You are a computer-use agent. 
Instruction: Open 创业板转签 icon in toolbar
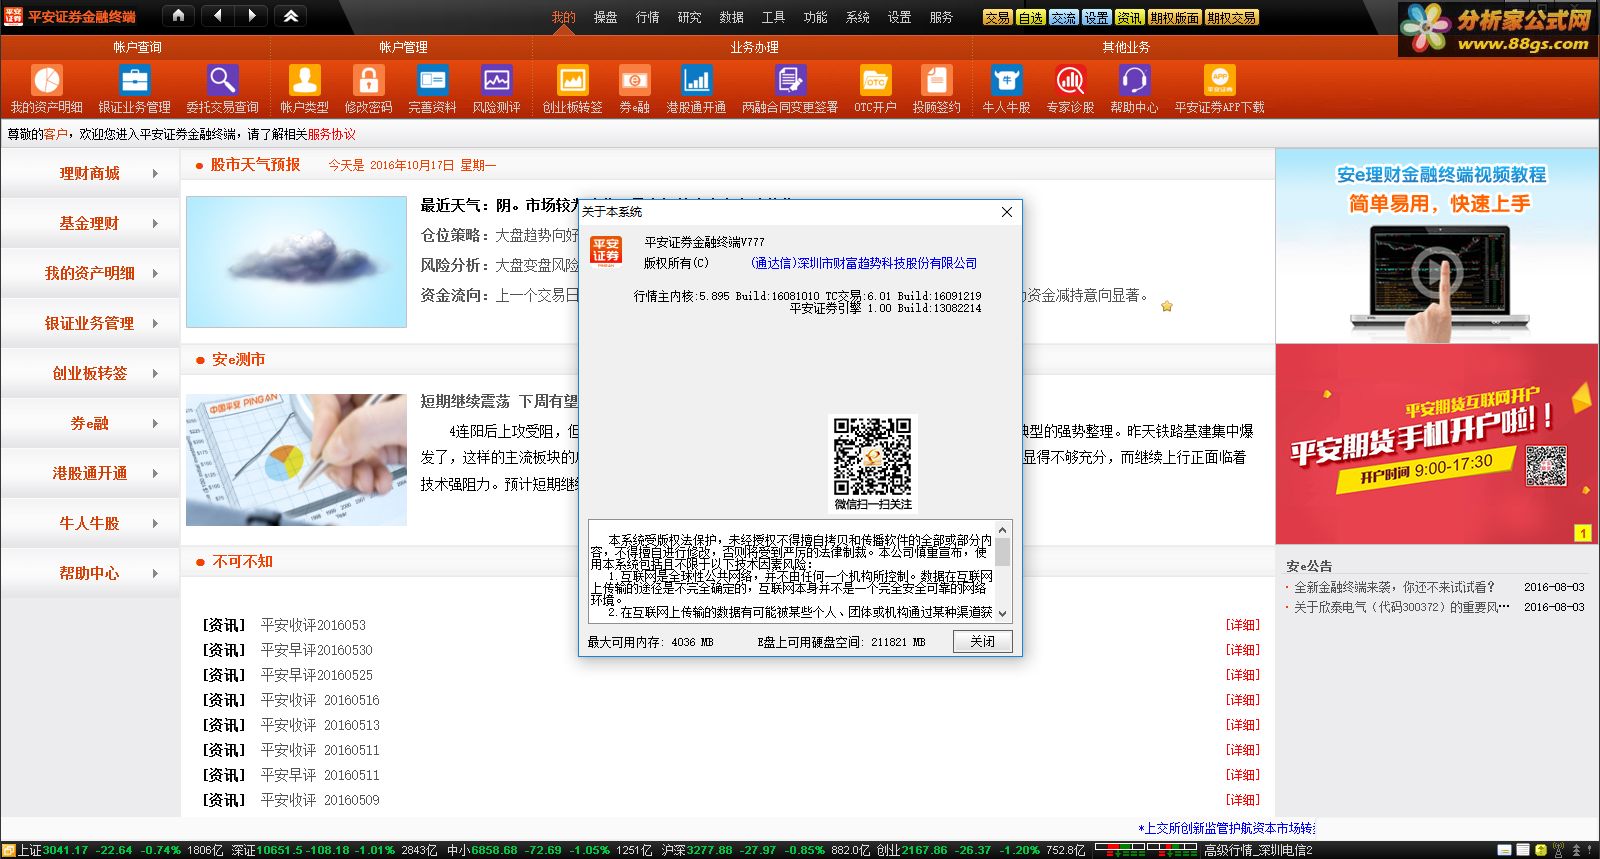click(572, 80)
